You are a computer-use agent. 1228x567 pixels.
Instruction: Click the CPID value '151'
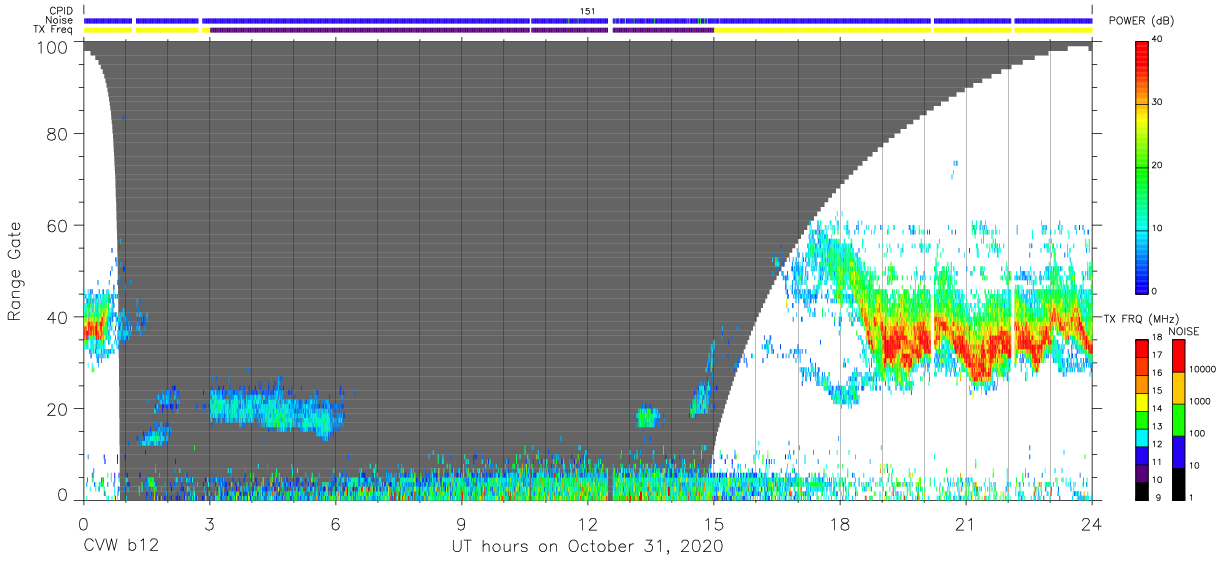coord(588,11)
